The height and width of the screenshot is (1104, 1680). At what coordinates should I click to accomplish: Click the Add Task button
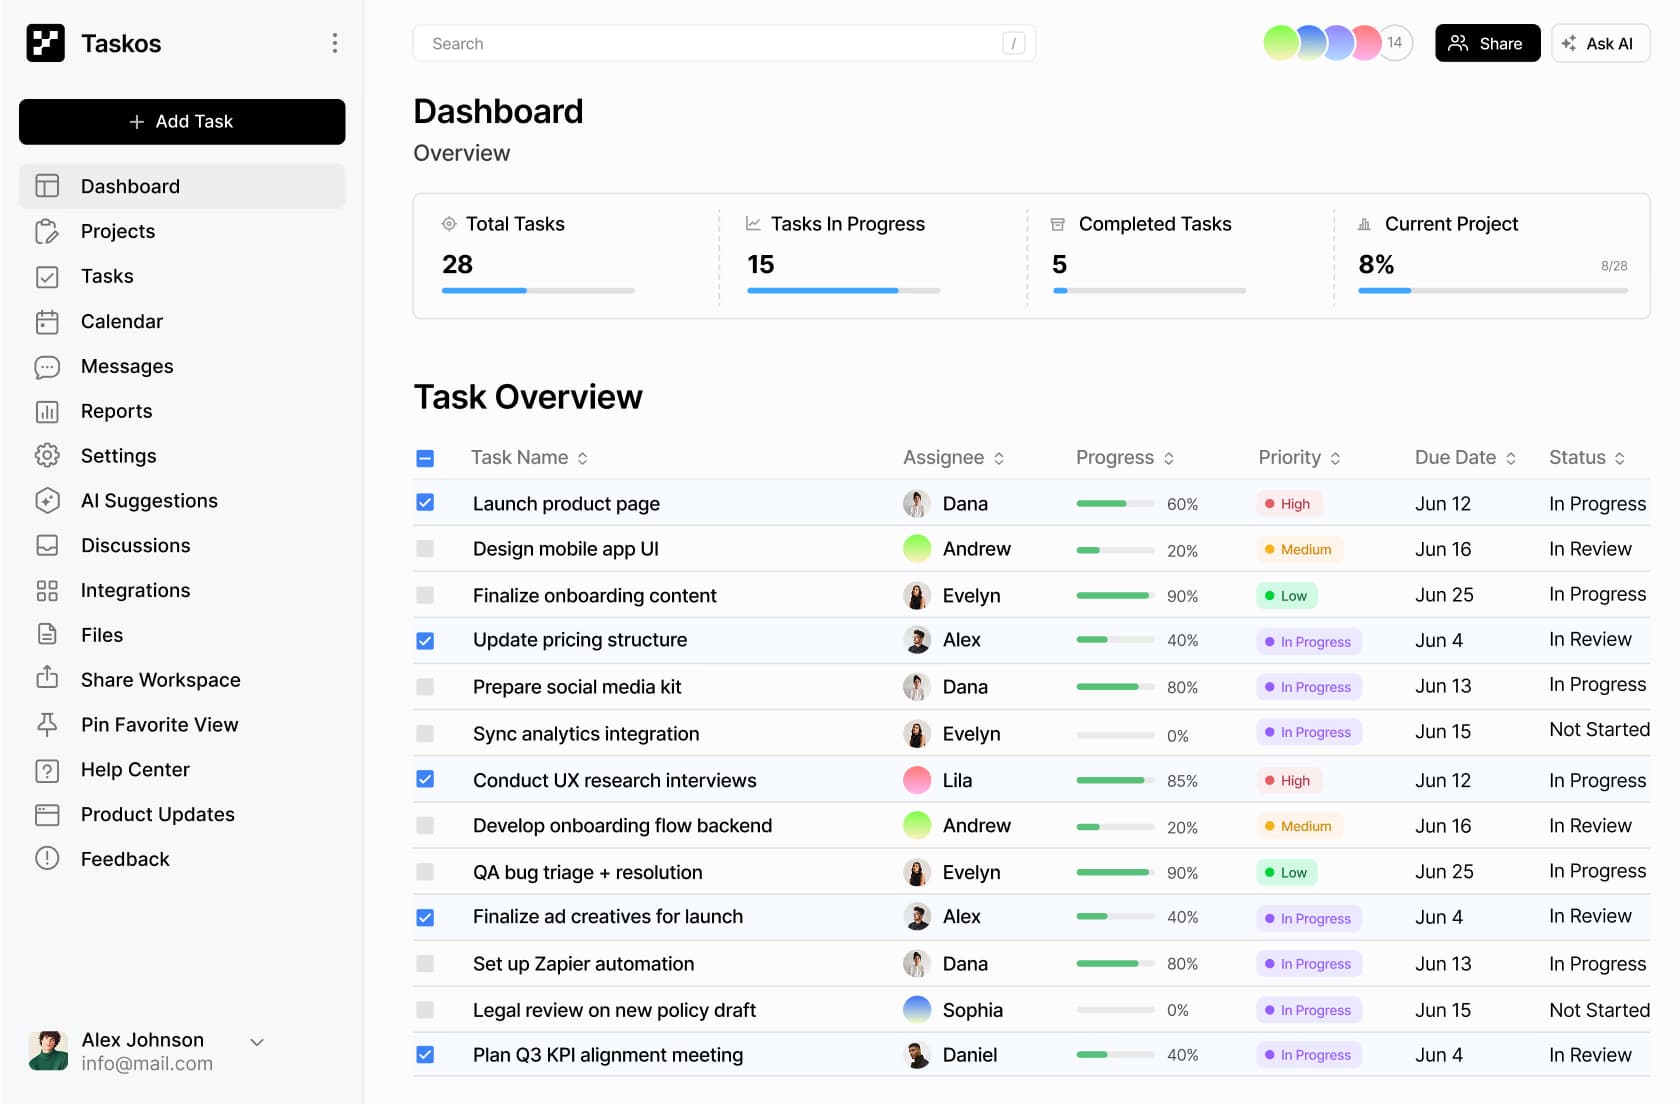(x=182, y=121)
